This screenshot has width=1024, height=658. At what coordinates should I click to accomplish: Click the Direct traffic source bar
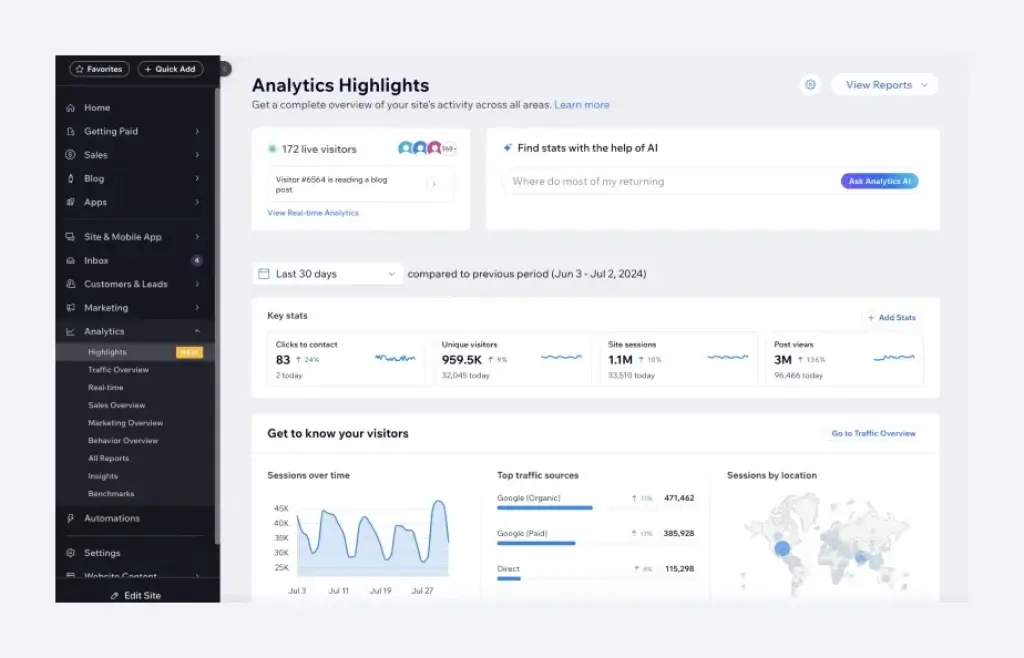(509, 578)
